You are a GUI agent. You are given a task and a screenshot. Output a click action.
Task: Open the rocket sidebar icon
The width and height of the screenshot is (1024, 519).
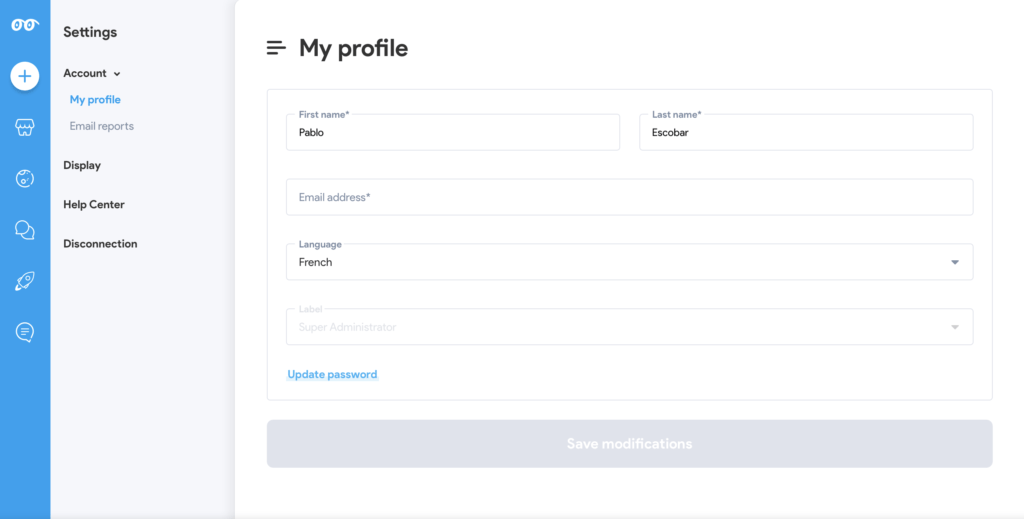[x=25, y=281]
